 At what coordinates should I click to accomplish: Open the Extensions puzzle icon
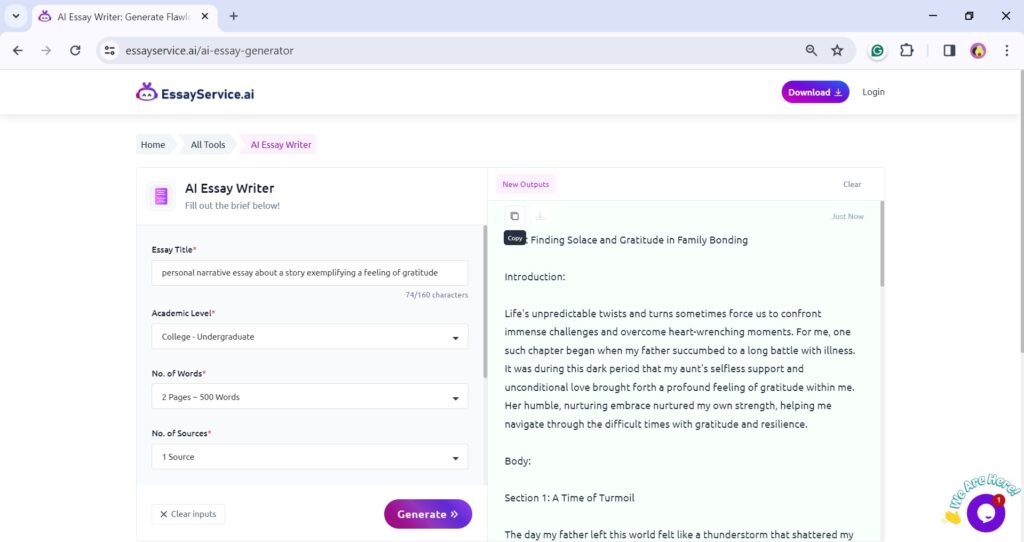tap(906, 50)
